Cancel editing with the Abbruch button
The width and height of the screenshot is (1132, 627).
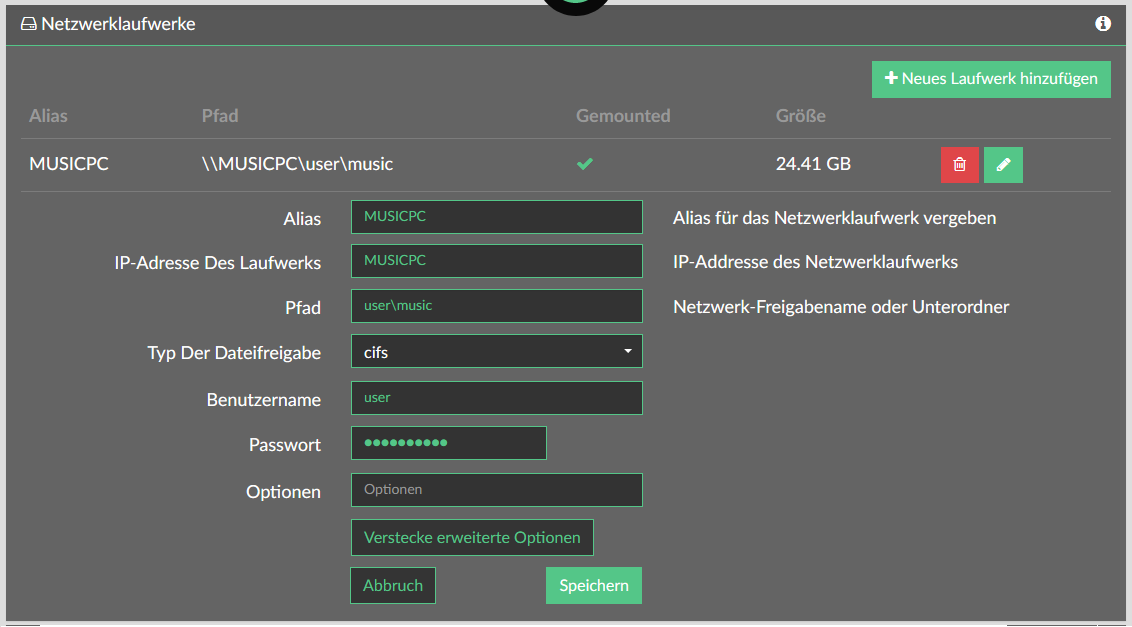pos(393,586)
